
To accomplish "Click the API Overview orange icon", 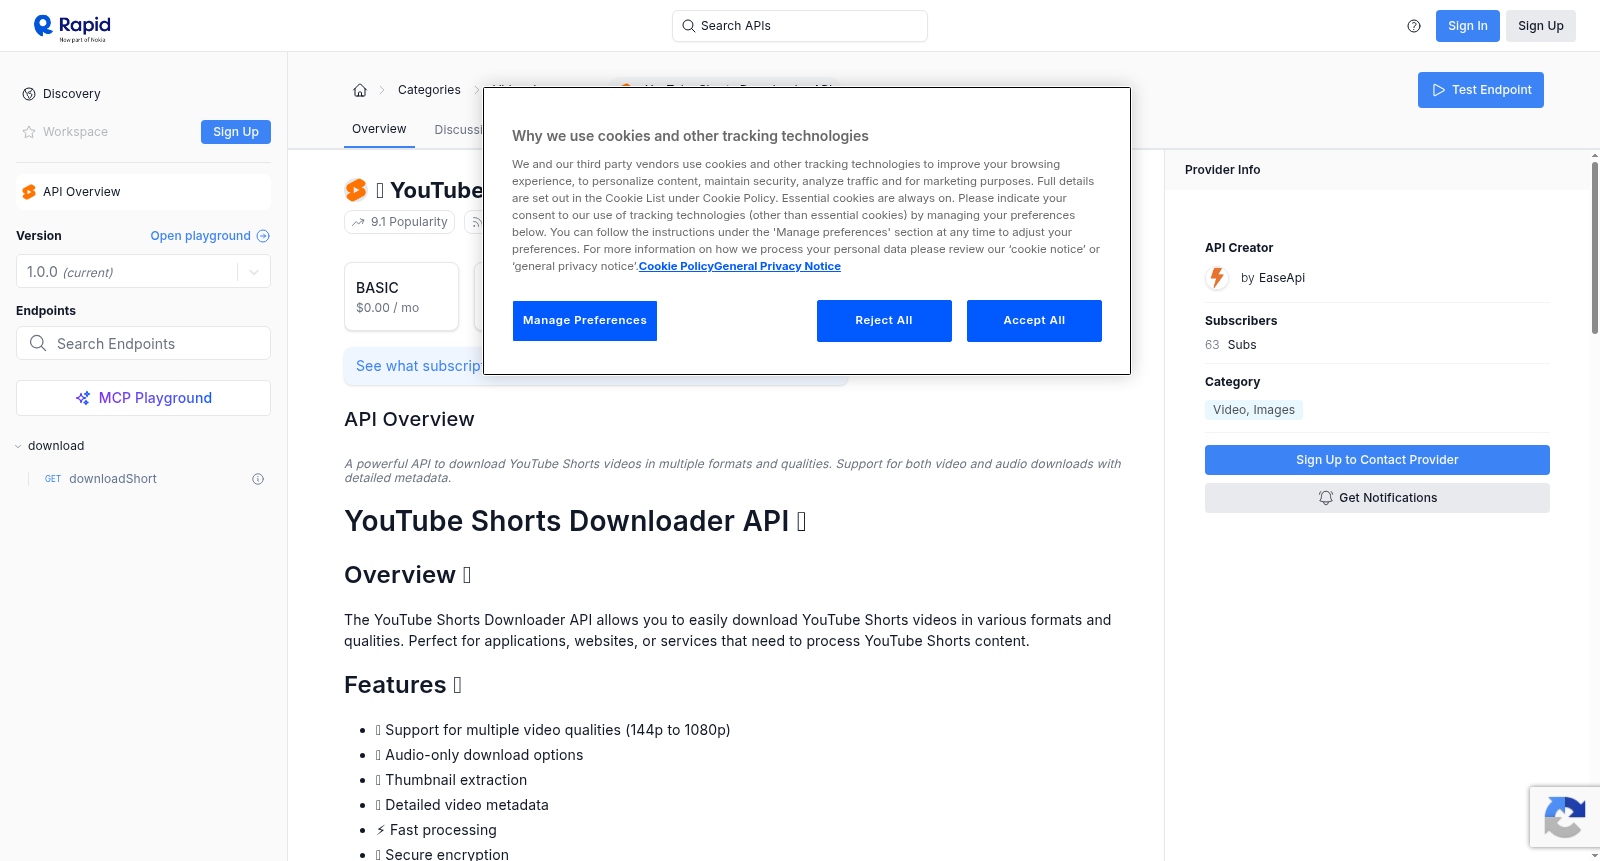I will pyautogui.click(x=29, y=192).
